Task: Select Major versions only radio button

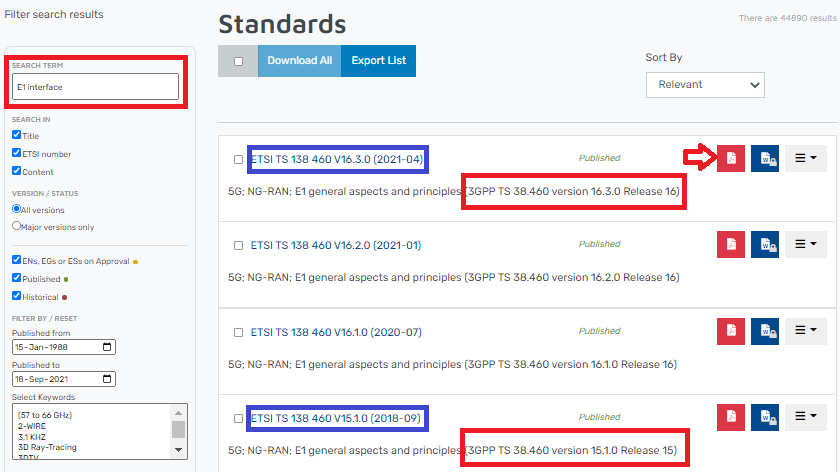Action: 16,226
